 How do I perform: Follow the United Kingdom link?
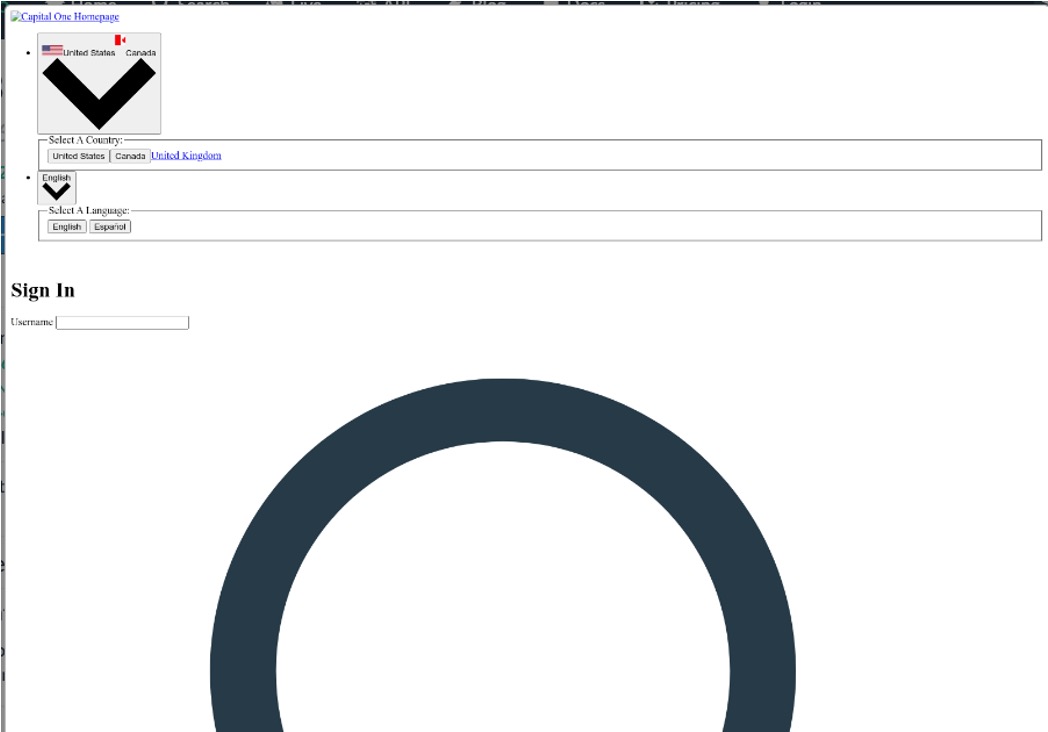[186, 156]
